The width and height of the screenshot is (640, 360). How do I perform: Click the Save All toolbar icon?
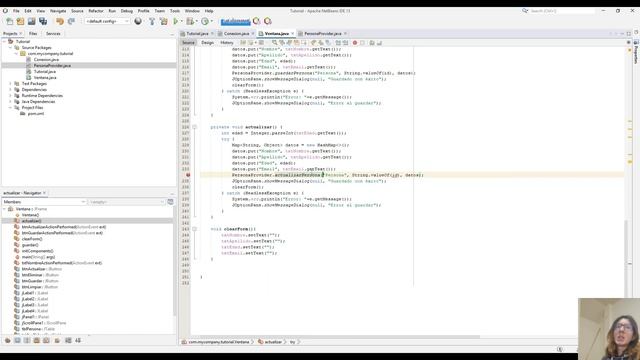(x=43, y=21)
